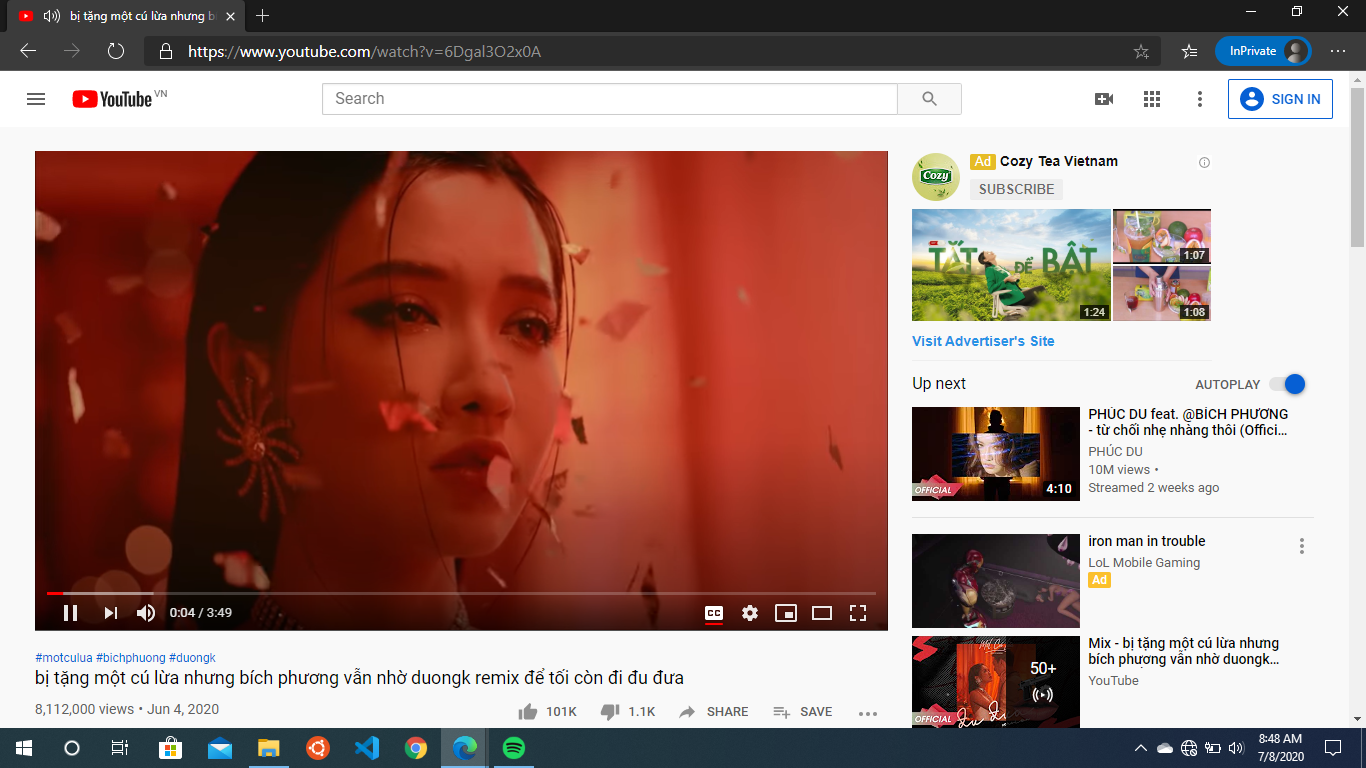This screenshot has width=1366, height=768.
Task: Open ad info icon beside Cozy Tea
Action: [1204, 162]
